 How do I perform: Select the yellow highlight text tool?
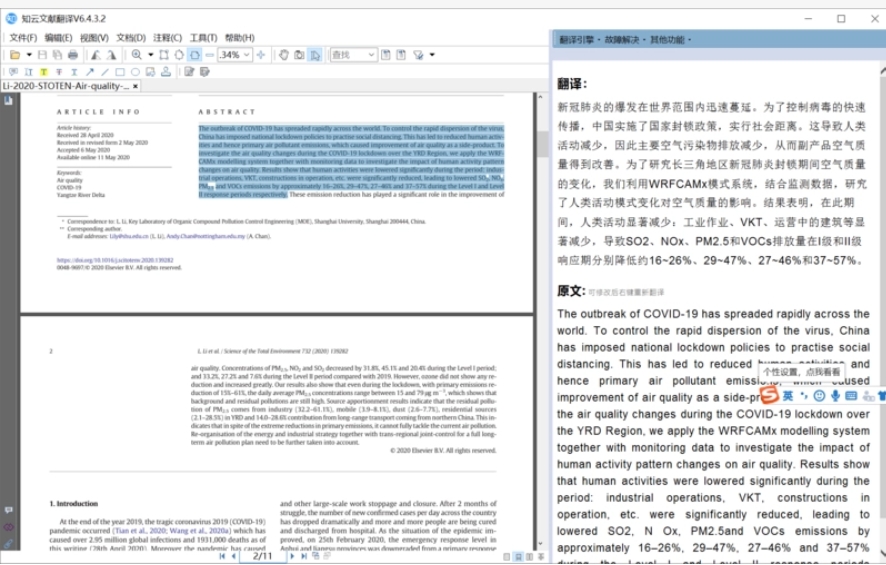(x=44, y=72)
